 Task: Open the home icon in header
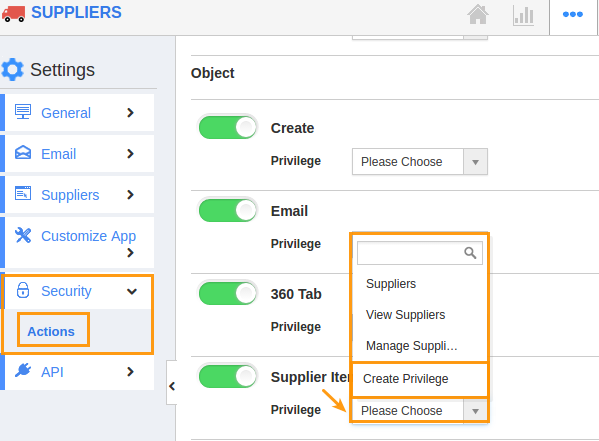tap(478, 15)
